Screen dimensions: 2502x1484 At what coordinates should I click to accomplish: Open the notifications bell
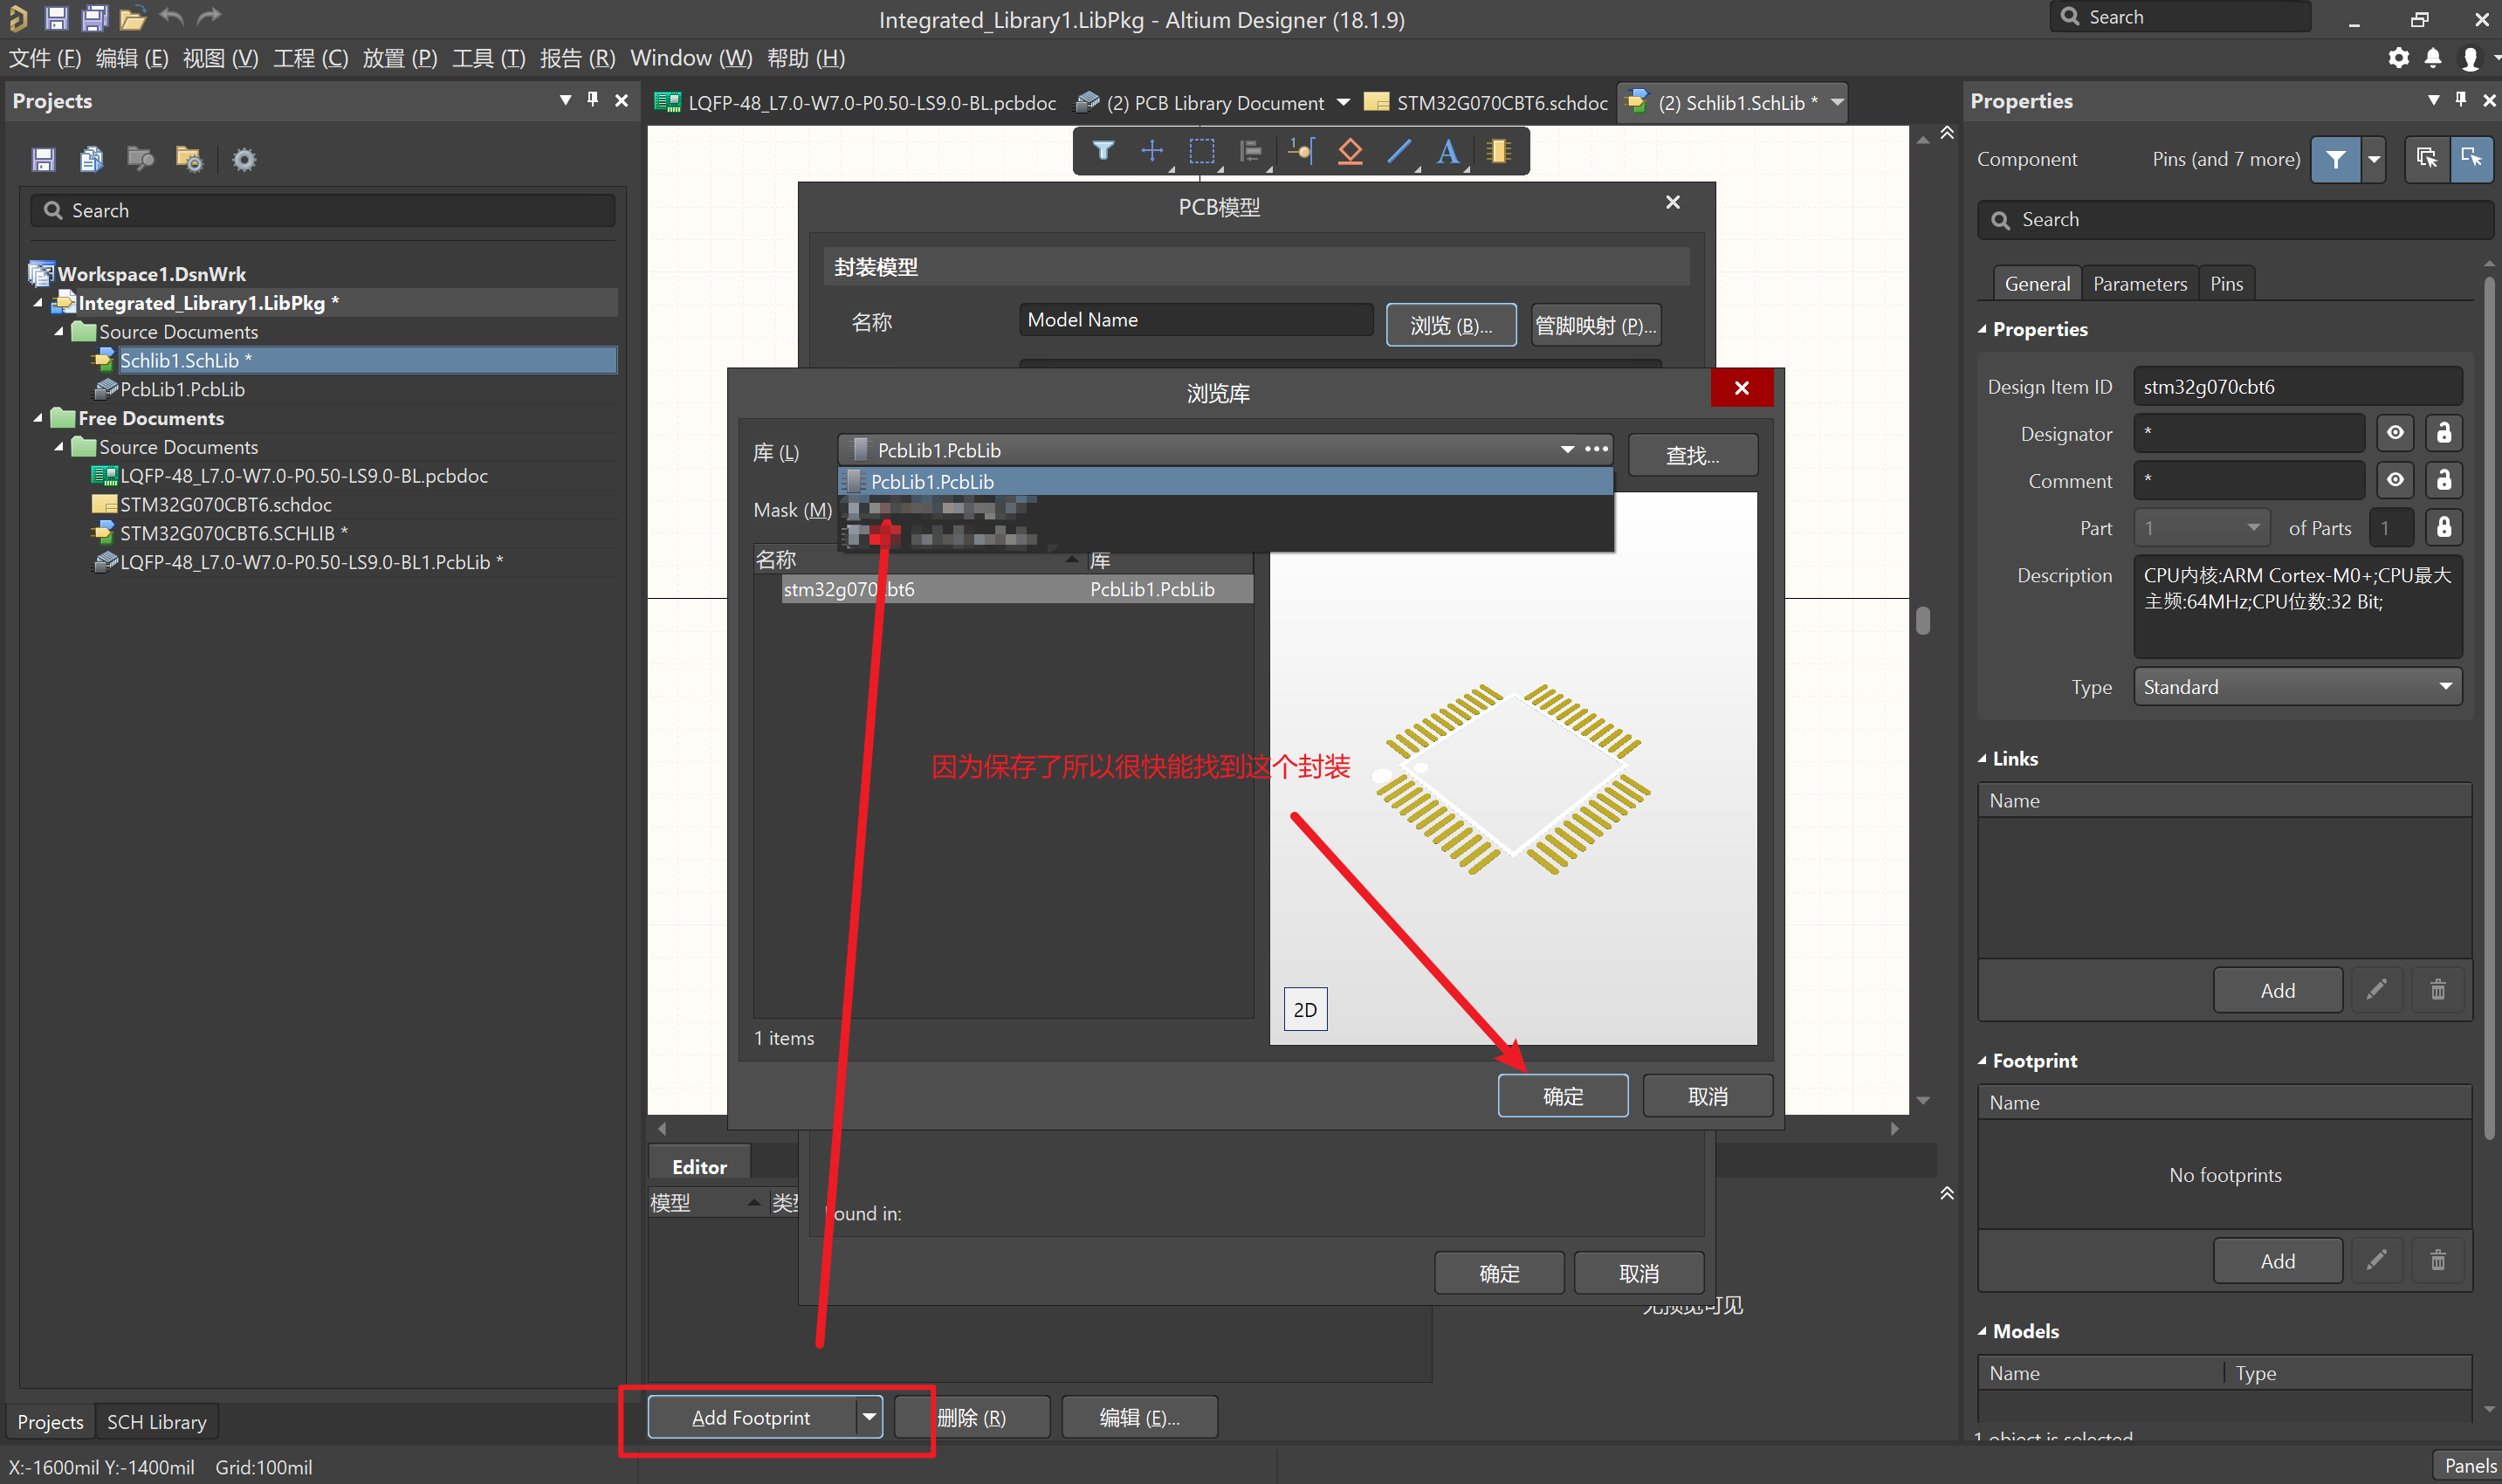pos(2433,58)
